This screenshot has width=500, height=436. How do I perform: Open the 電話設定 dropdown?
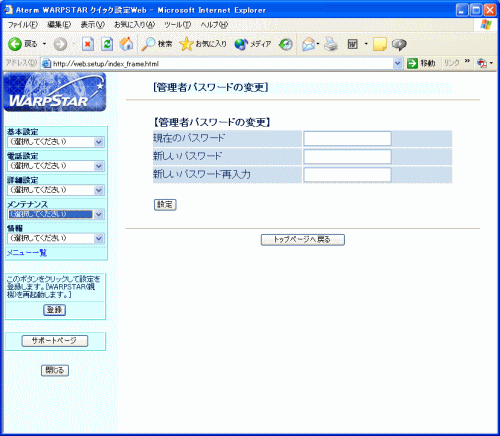pyautogui.click(x=56, y=166)
